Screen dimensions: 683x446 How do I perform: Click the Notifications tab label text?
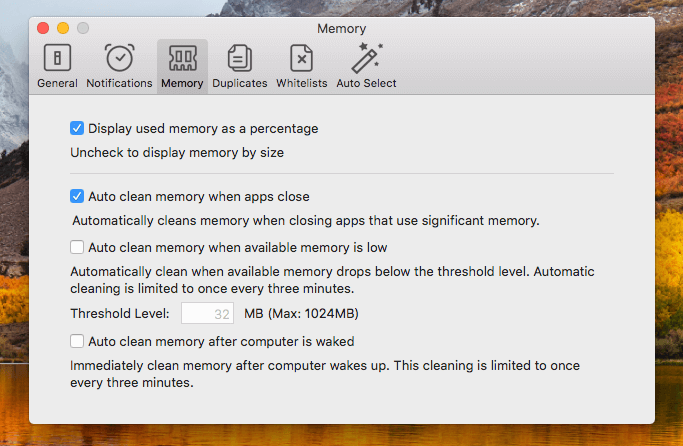click(x=119, y=83)
